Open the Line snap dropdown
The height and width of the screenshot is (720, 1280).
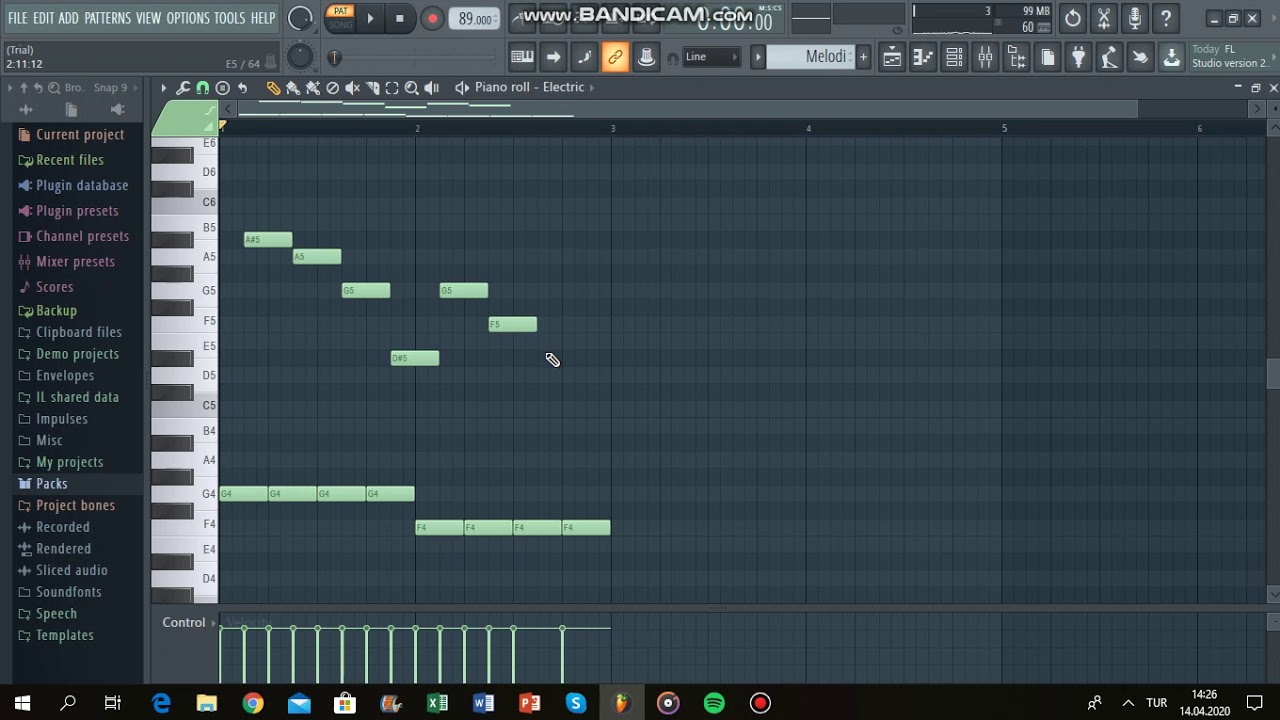[711, 57]
